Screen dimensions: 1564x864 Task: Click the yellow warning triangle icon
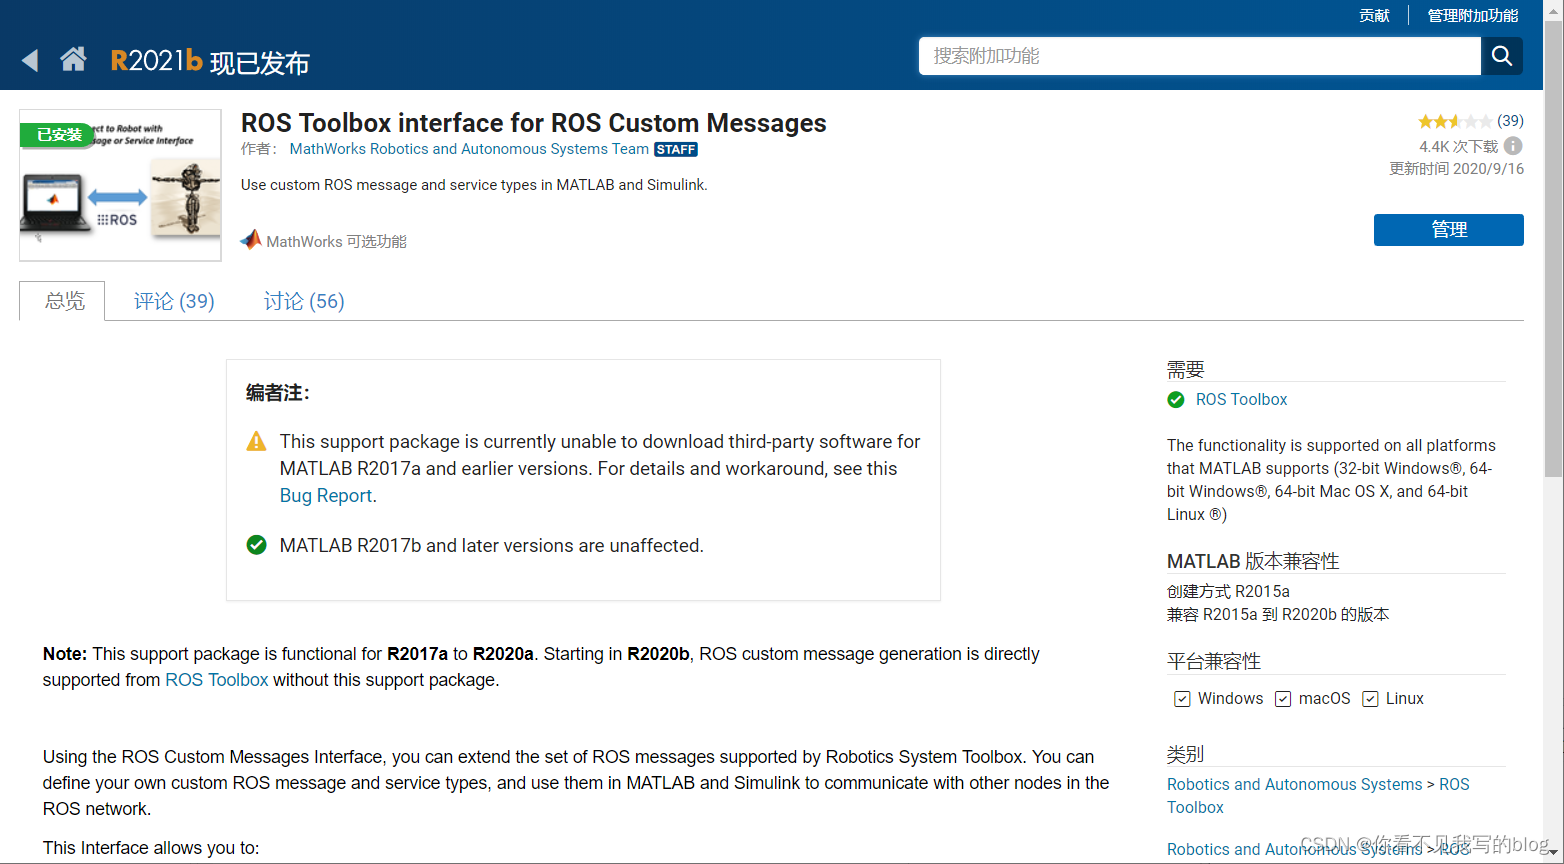tap(257, 441)
